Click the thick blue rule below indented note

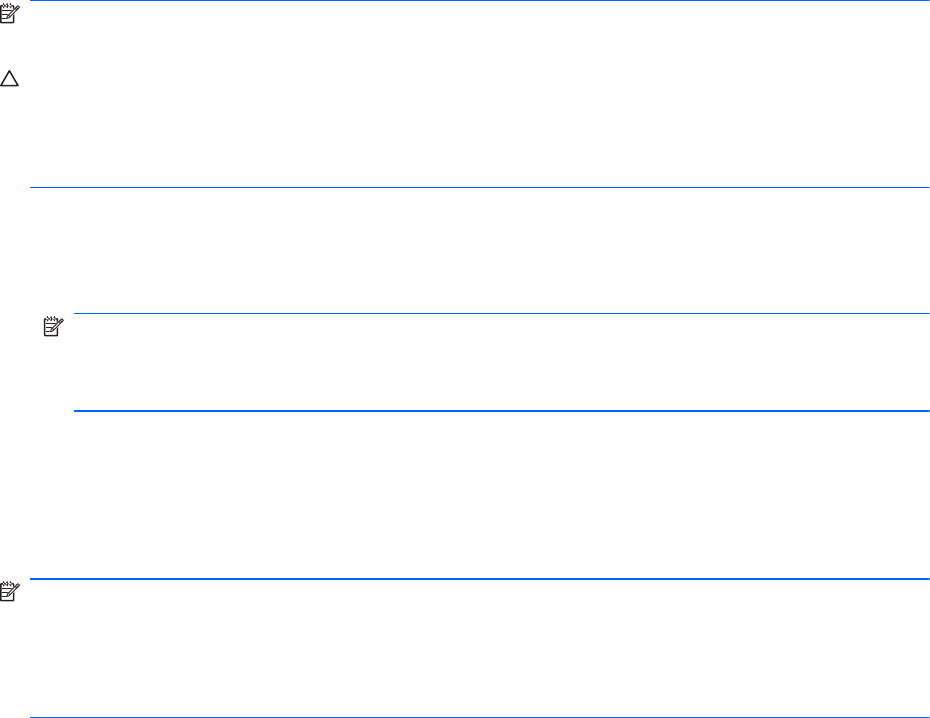pyautogui.click(x=501, y=410)
